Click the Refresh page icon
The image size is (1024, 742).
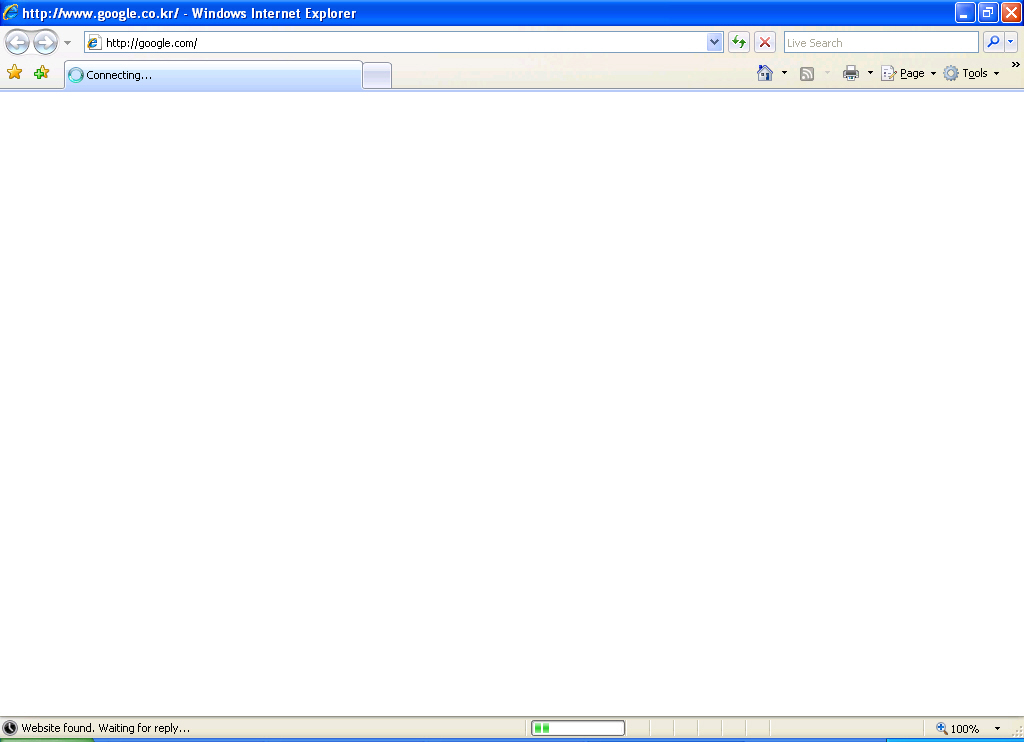(x=739, y=42)
